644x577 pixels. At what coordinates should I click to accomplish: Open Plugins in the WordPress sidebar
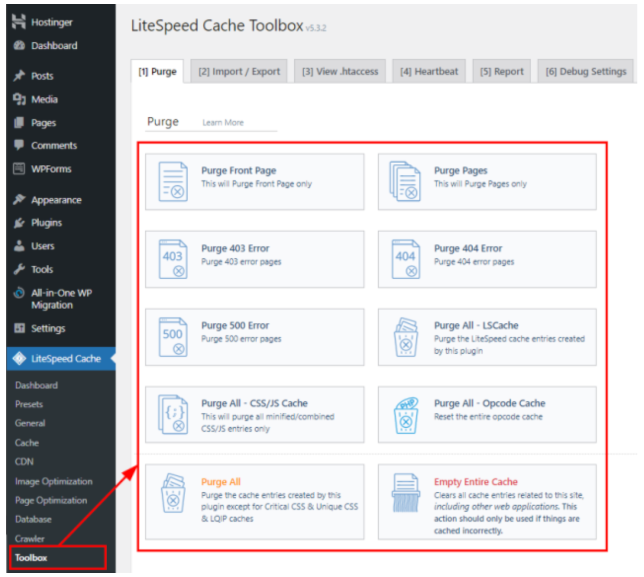46,223
